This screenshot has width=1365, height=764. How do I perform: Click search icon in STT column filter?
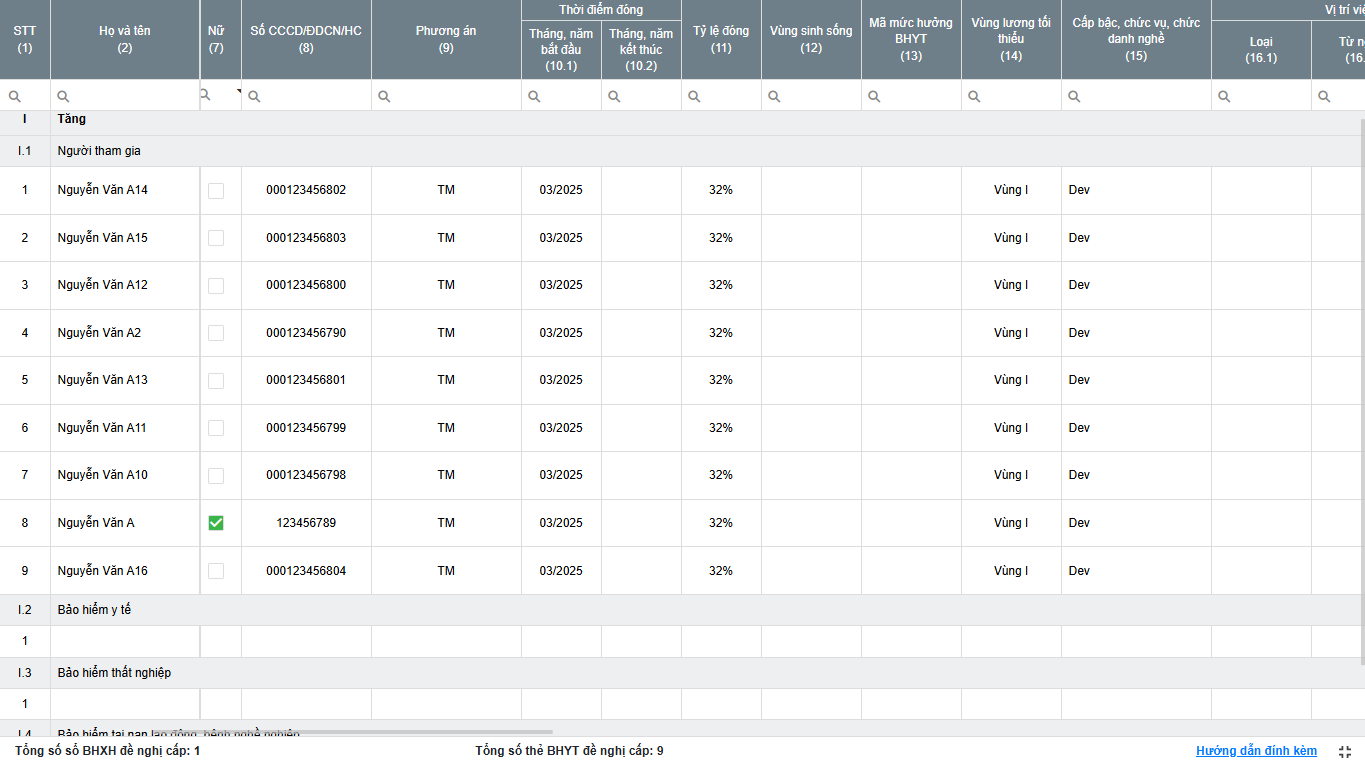click(14, 97)
